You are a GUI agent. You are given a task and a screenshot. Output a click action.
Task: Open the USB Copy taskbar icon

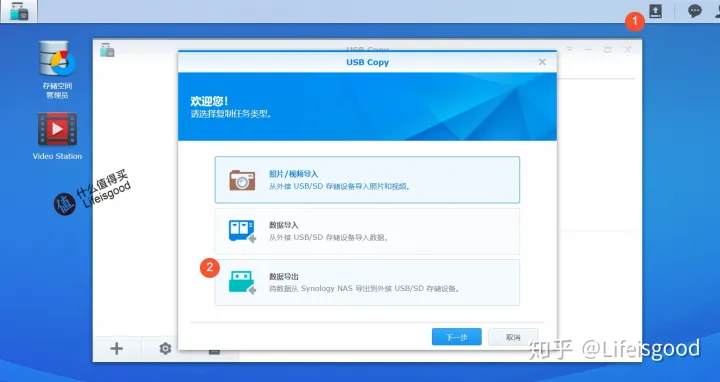click(x=19, y=11)
